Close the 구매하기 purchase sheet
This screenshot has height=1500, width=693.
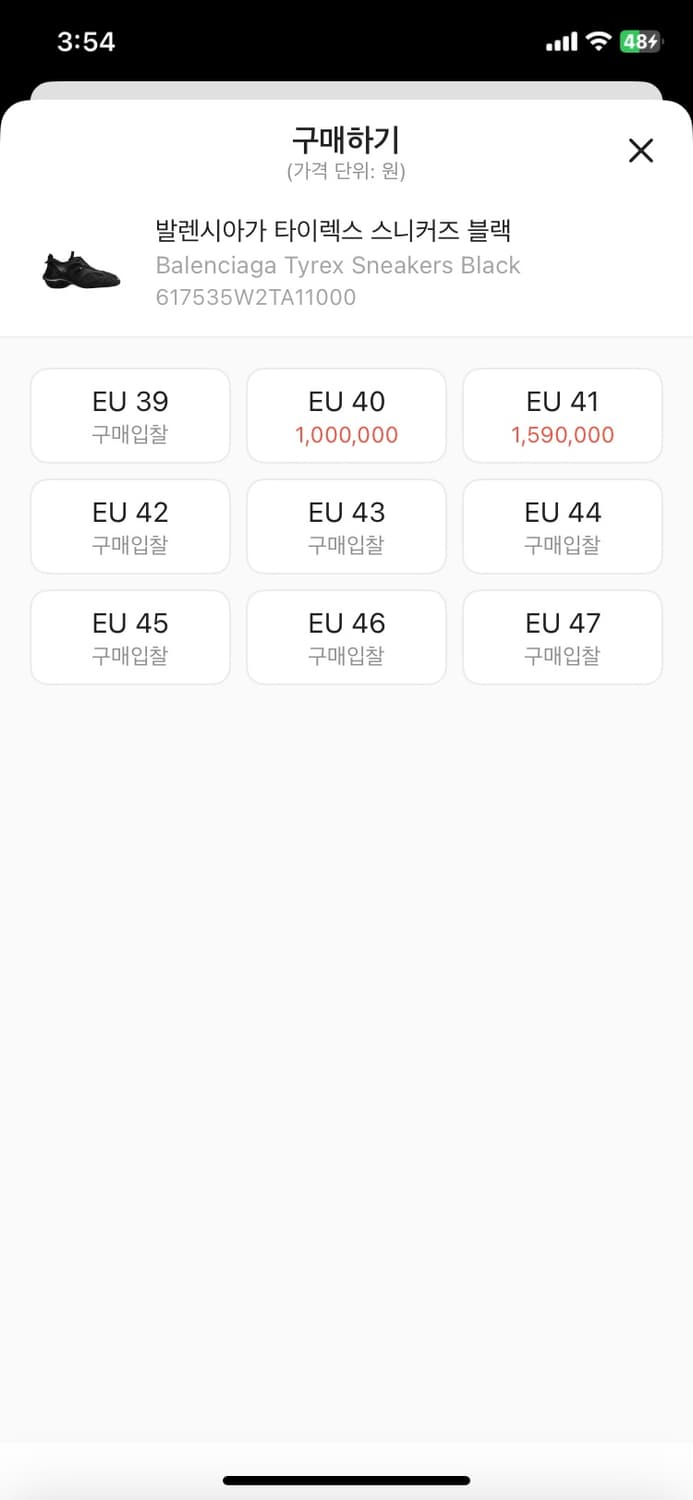click(640, 150)
